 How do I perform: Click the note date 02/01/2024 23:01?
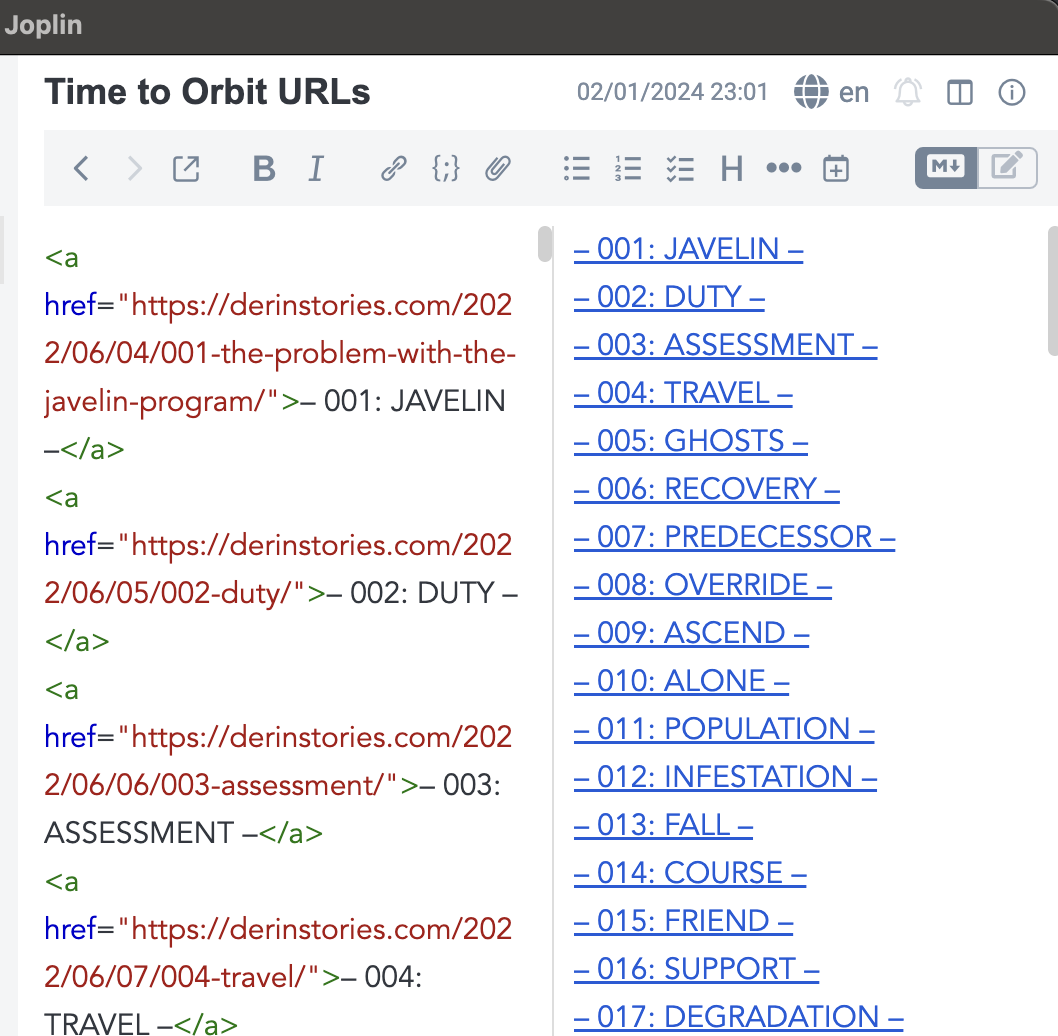point(672,92)
